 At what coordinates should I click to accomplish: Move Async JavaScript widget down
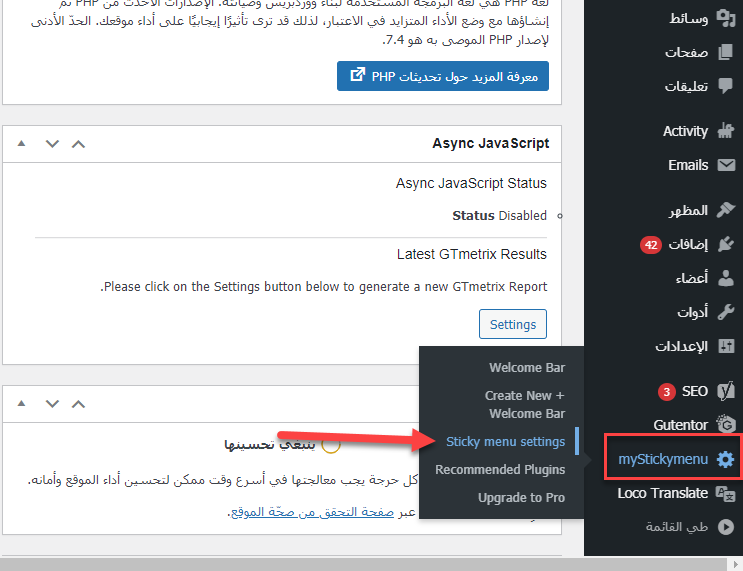[52, 144]
